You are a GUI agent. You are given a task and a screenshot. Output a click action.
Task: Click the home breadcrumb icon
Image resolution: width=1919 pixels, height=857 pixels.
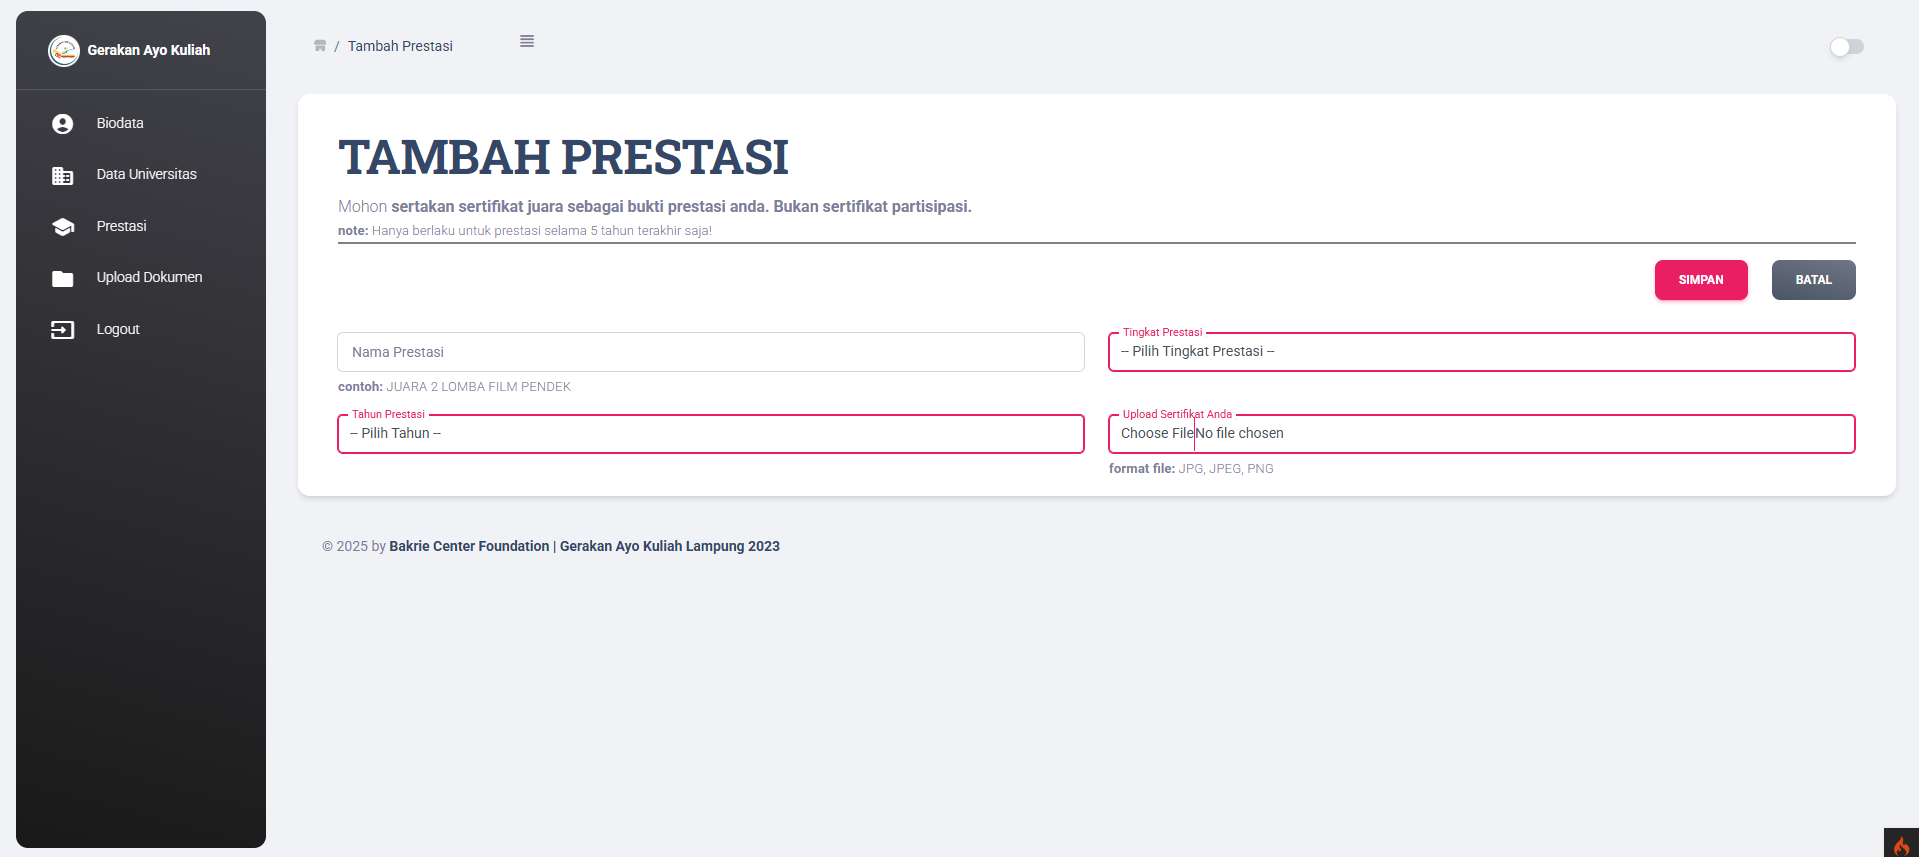(320, 46)
